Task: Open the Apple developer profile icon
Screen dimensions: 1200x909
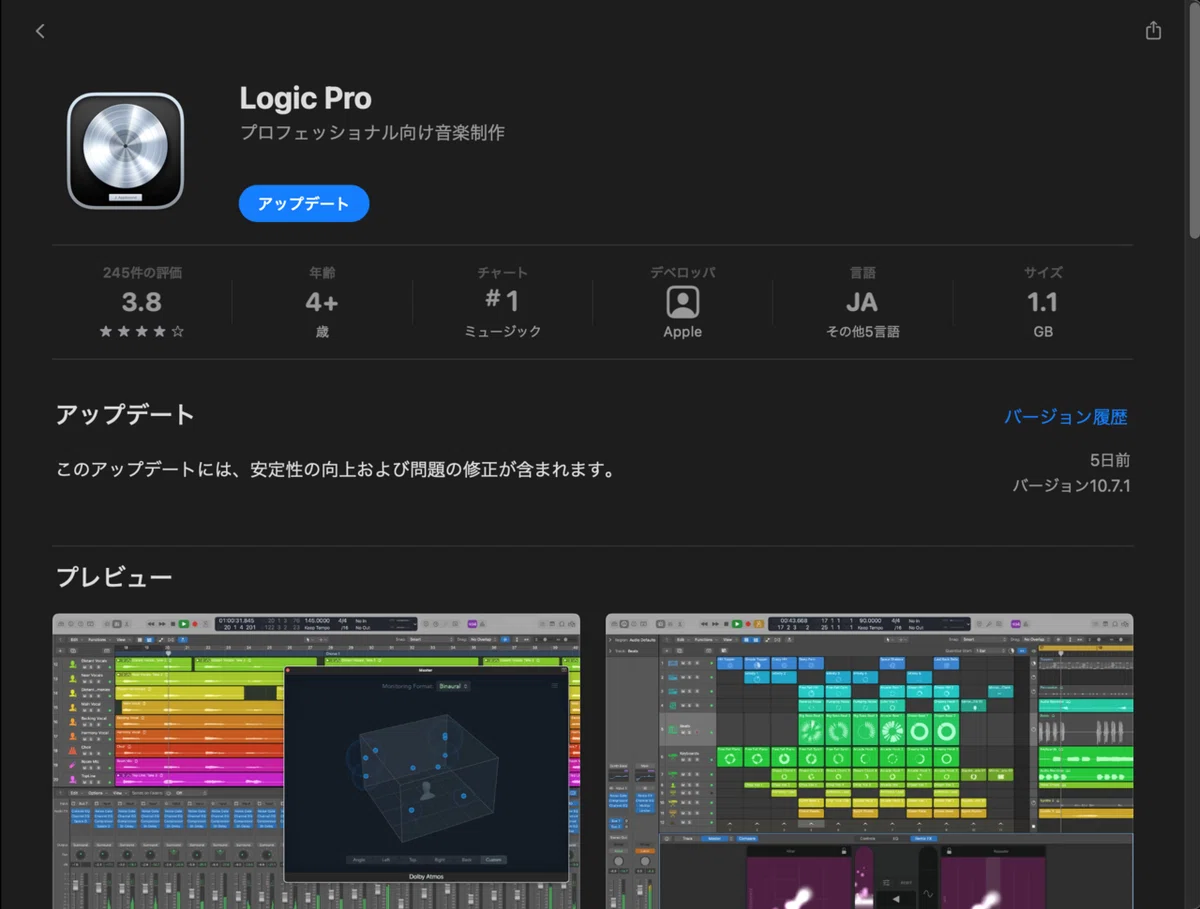Action: (683, 302)
